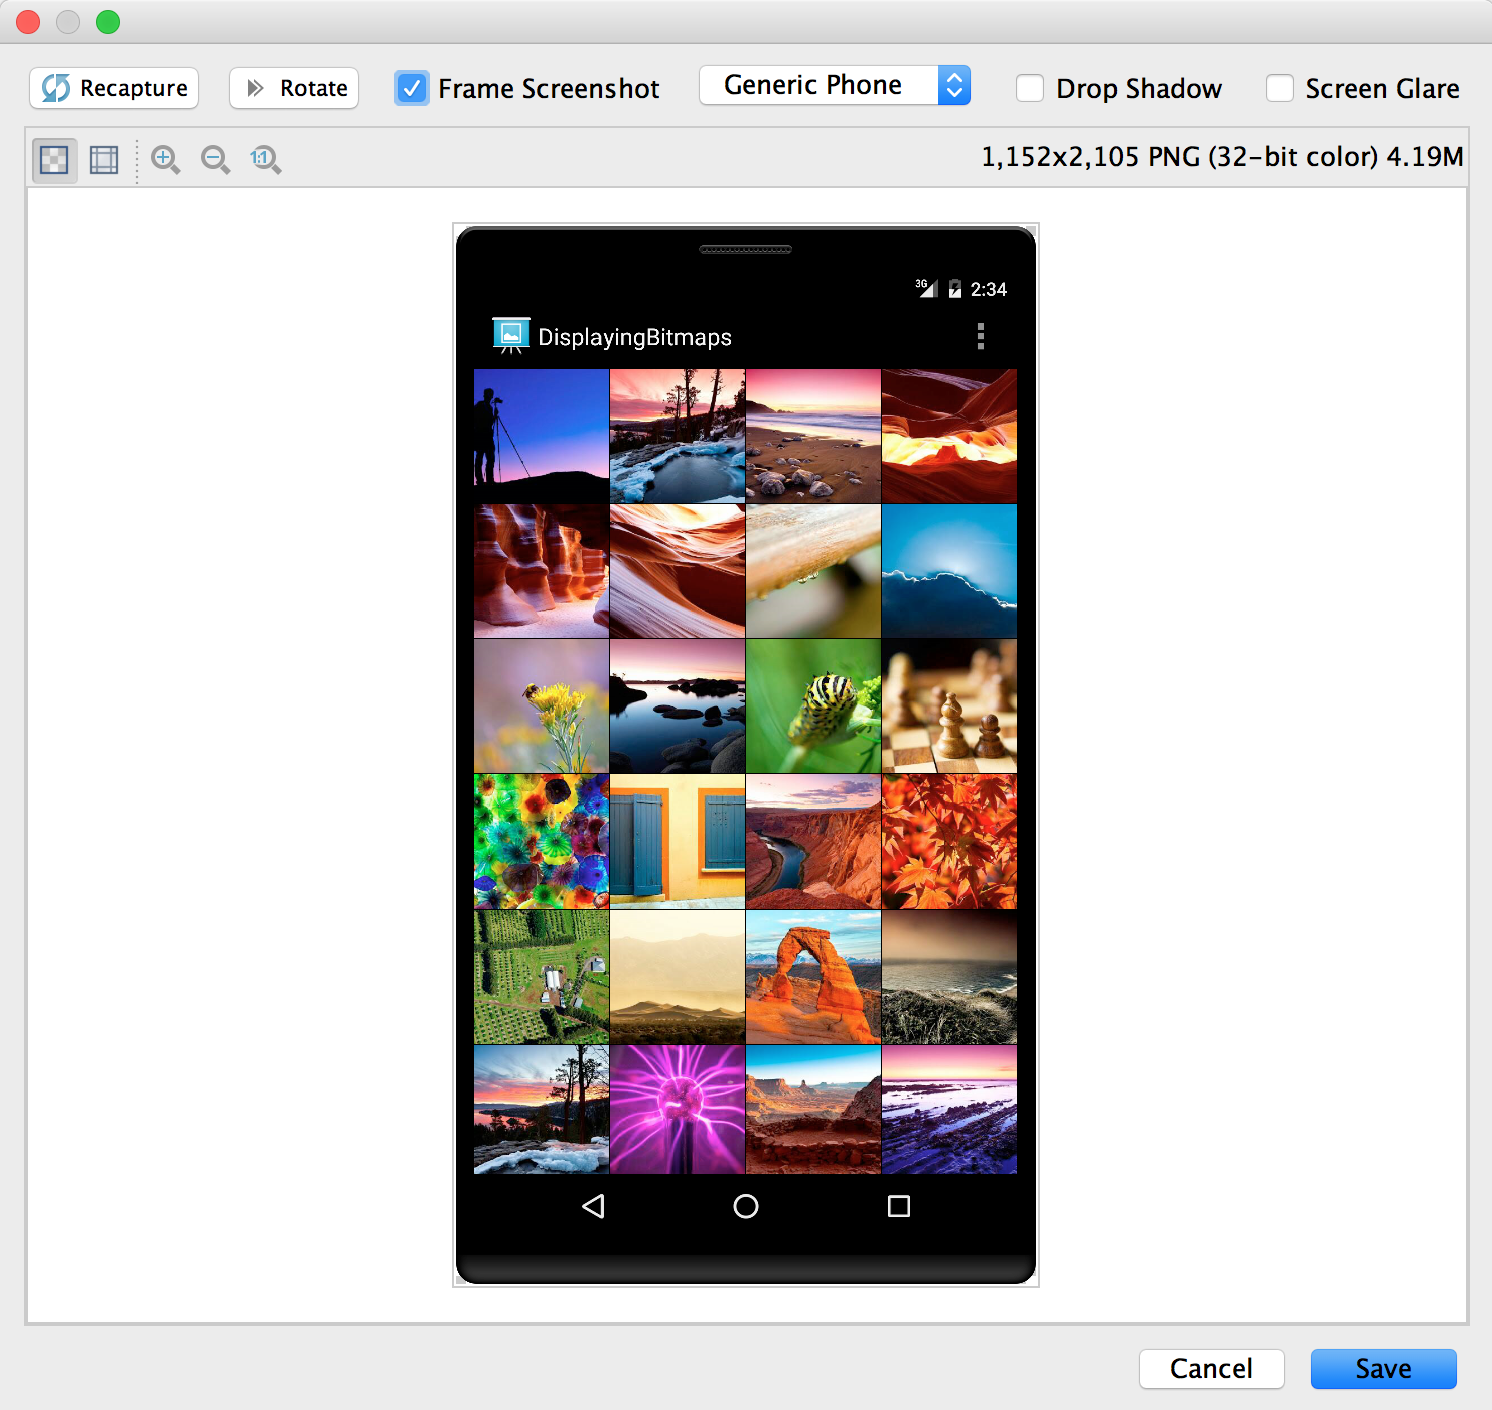Tap the Android home circle icon
Viewport: 1492px width, 1410px height.
pyautogui.click(x=746, y=1206)
